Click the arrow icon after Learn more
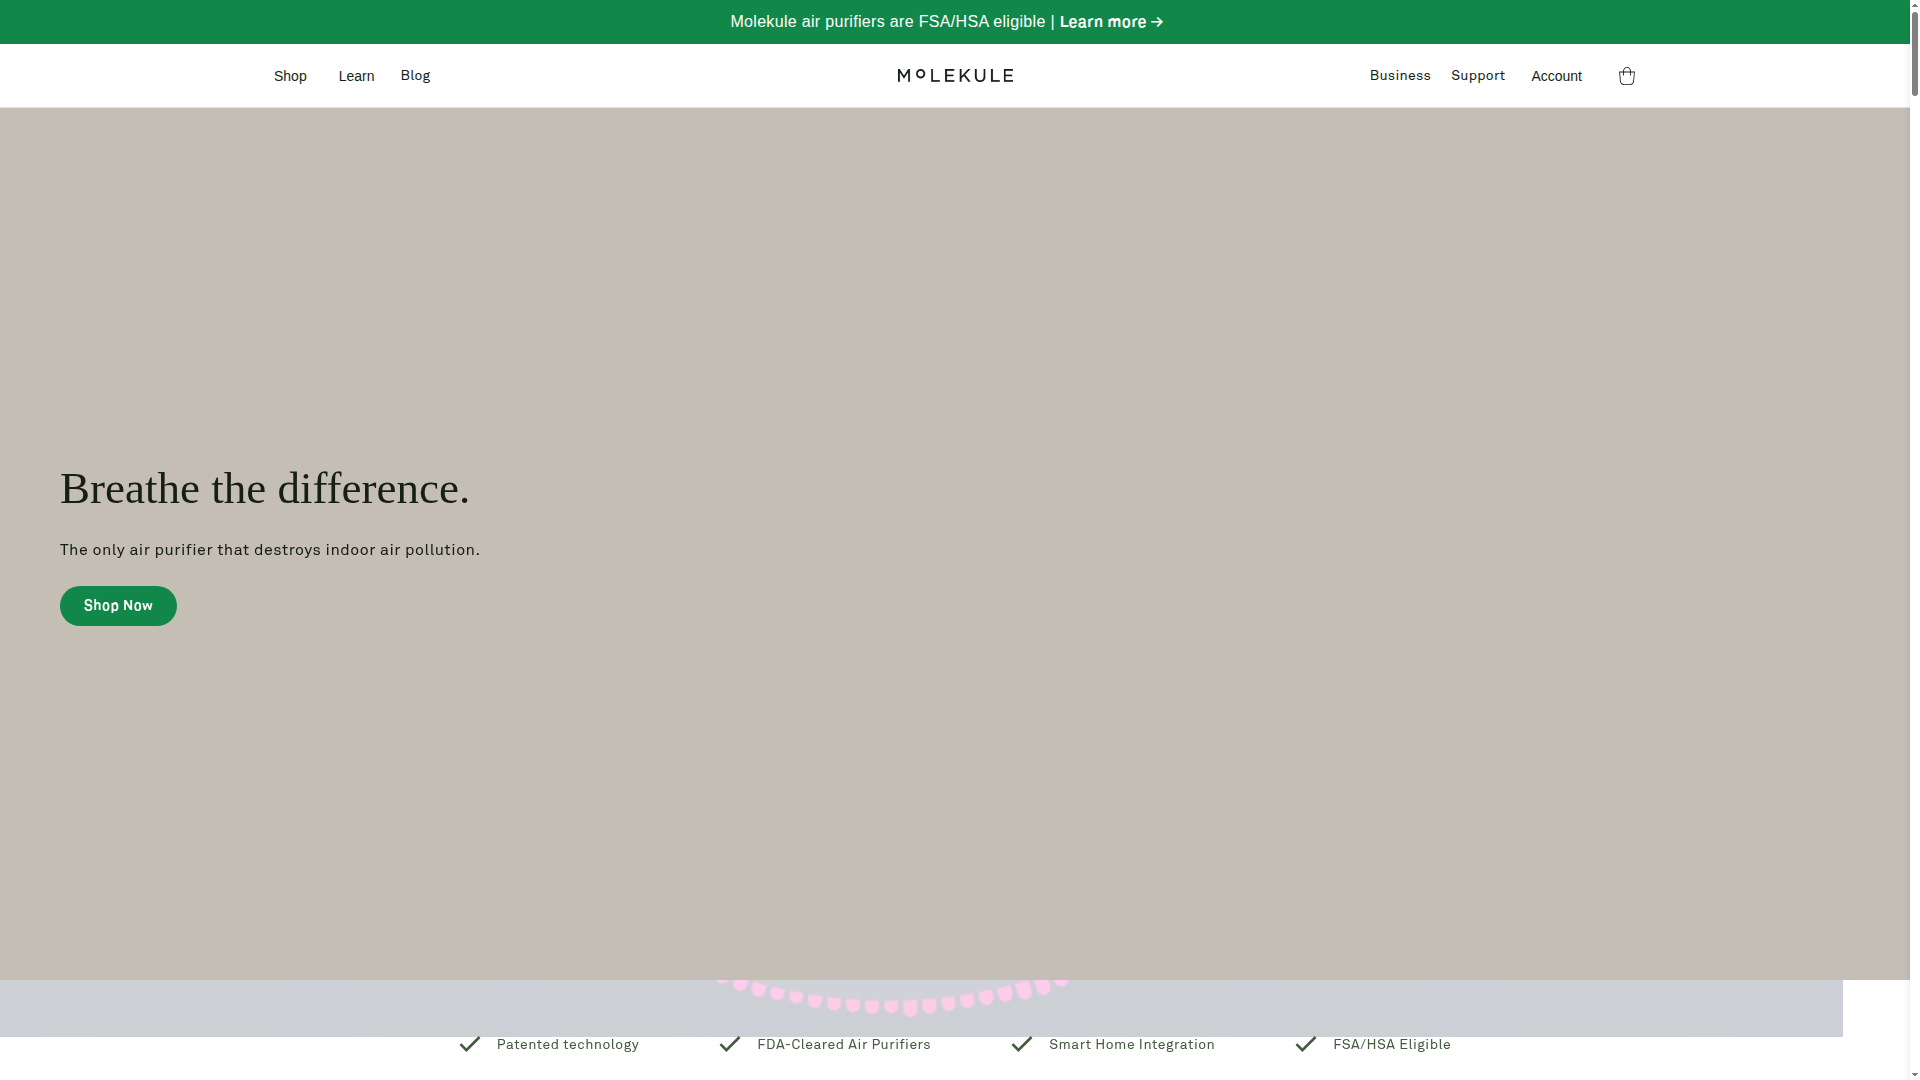Viewport: 1920px width, 1080px height. pos(1157,21)
